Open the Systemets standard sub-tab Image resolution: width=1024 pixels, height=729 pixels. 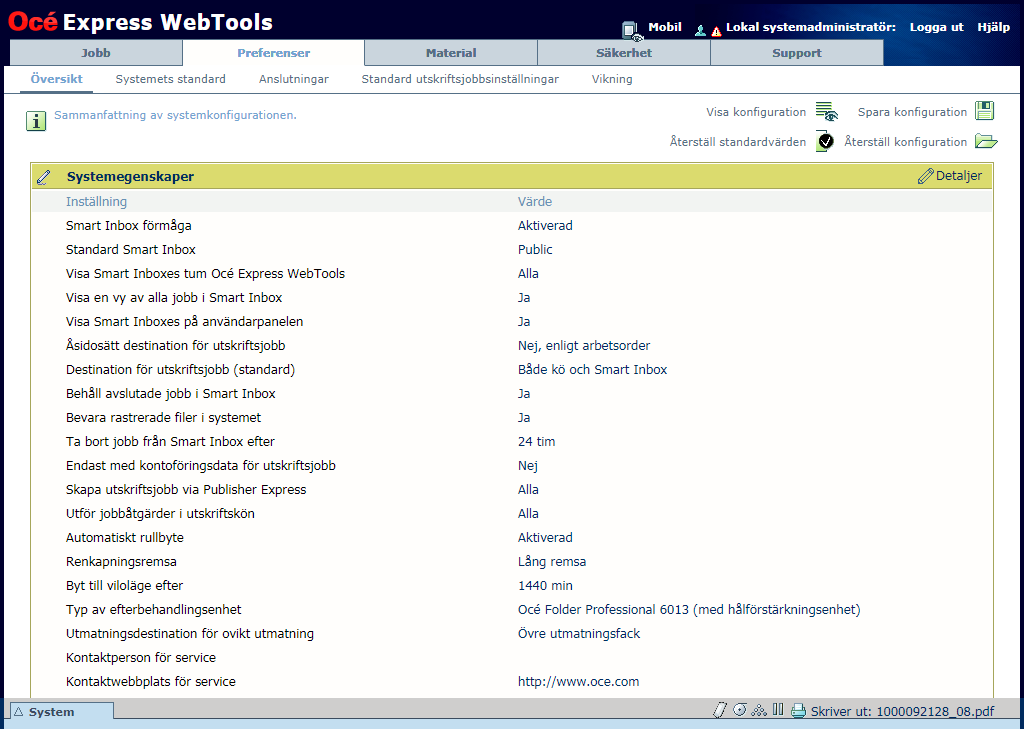(170, 79)
